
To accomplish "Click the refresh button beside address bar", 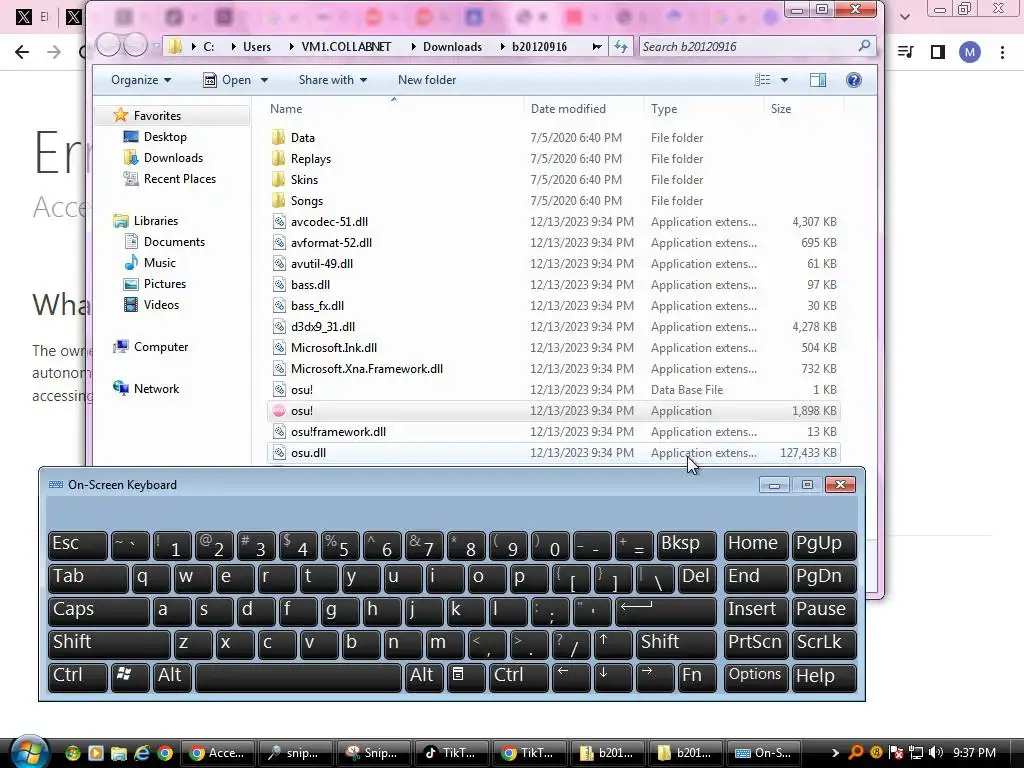I will 620,47.
